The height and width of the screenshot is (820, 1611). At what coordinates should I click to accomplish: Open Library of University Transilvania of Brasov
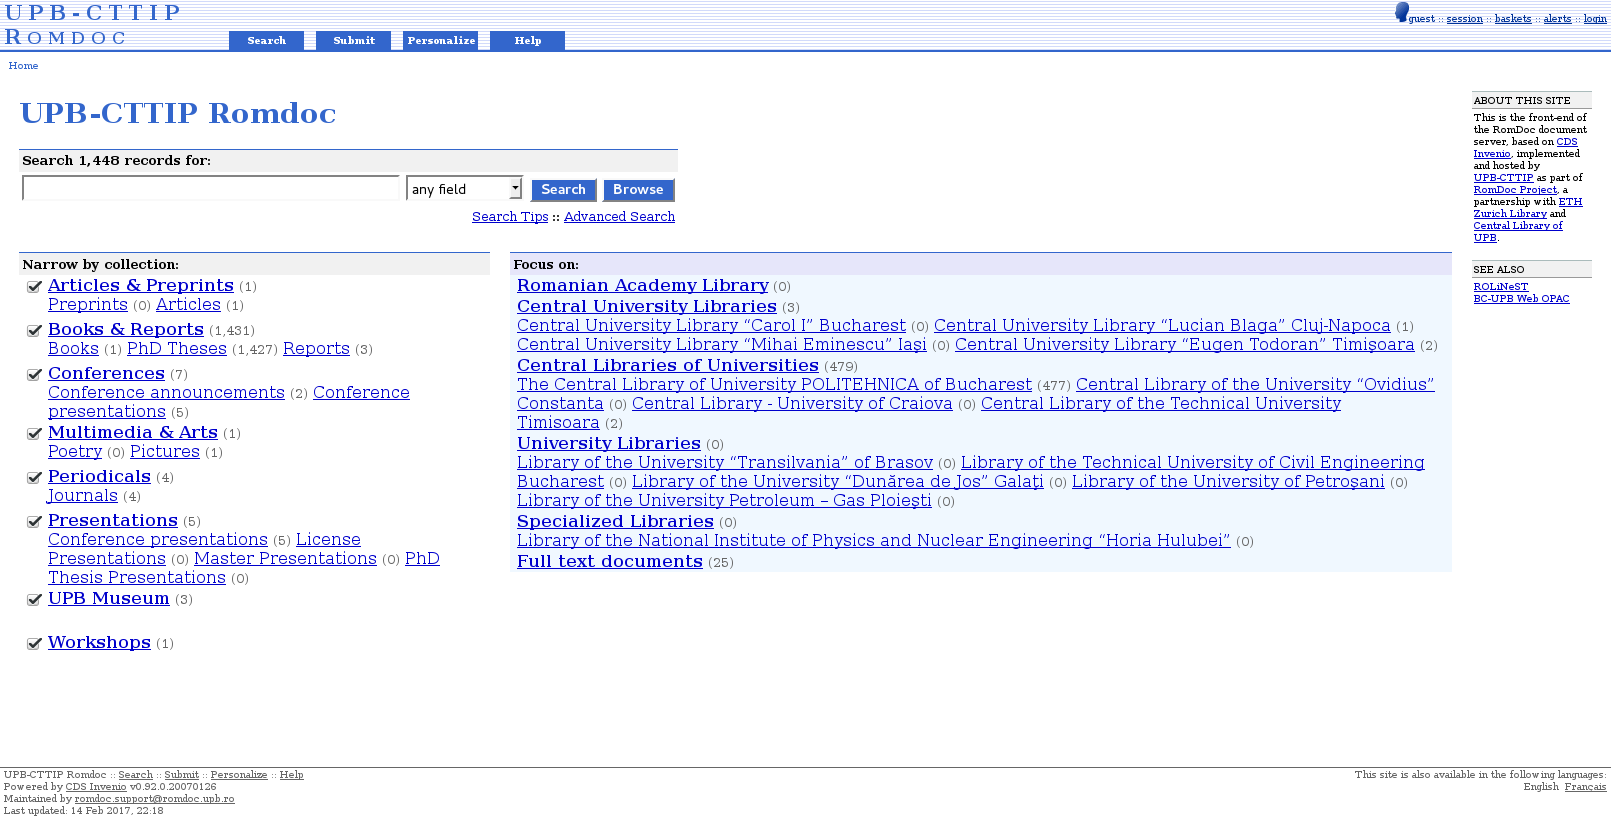pos(725,463)
